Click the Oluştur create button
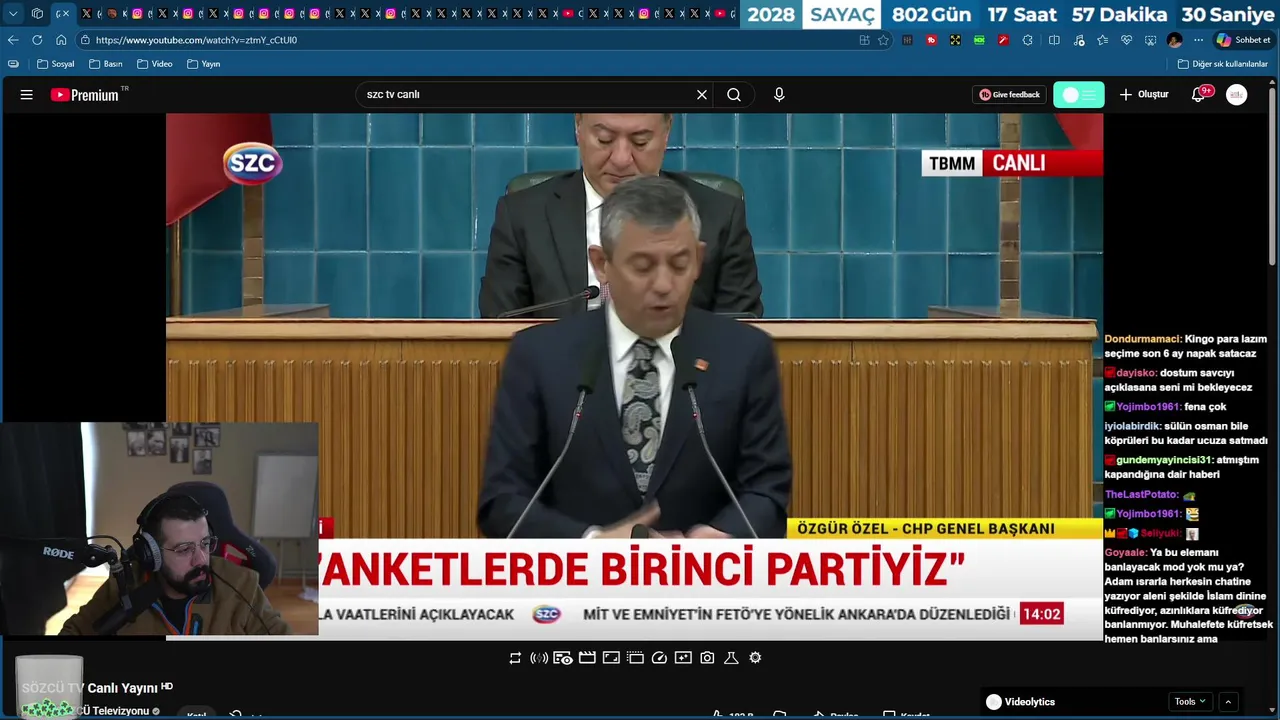This screenshot has height=720, width=1280. point(1144,95)
